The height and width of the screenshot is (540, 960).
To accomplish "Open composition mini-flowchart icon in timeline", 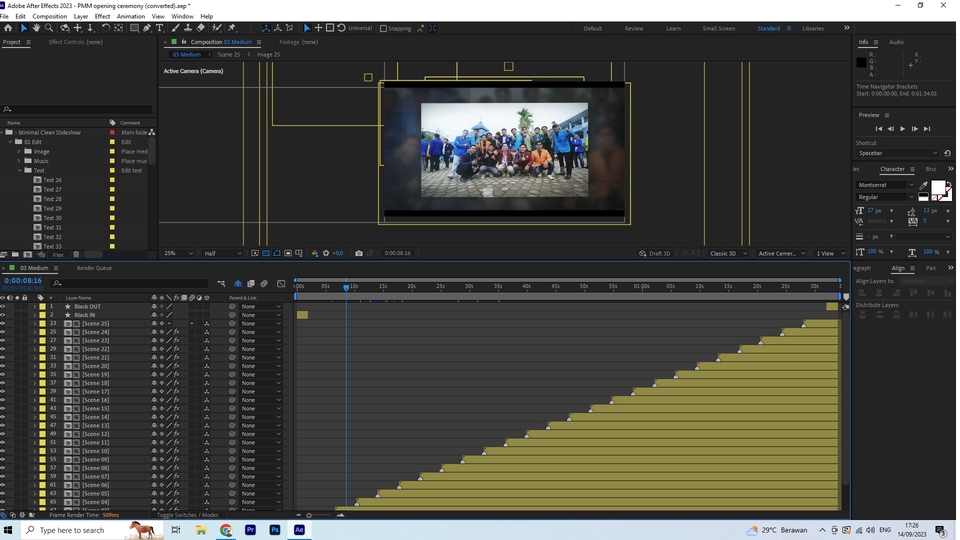I will click(221, 283).
